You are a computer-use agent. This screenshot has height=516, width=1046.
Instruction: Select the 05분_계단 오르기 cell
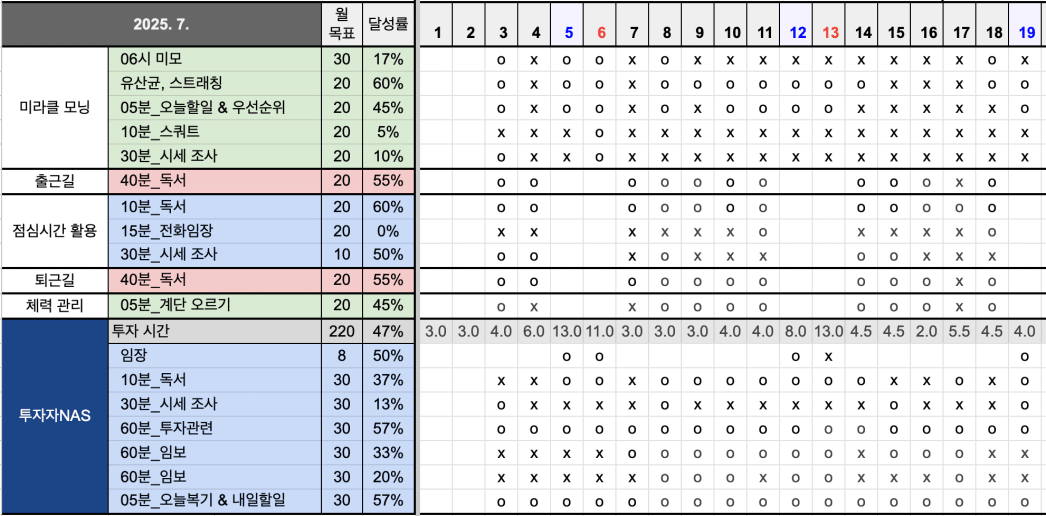click(x=215, y=305)
